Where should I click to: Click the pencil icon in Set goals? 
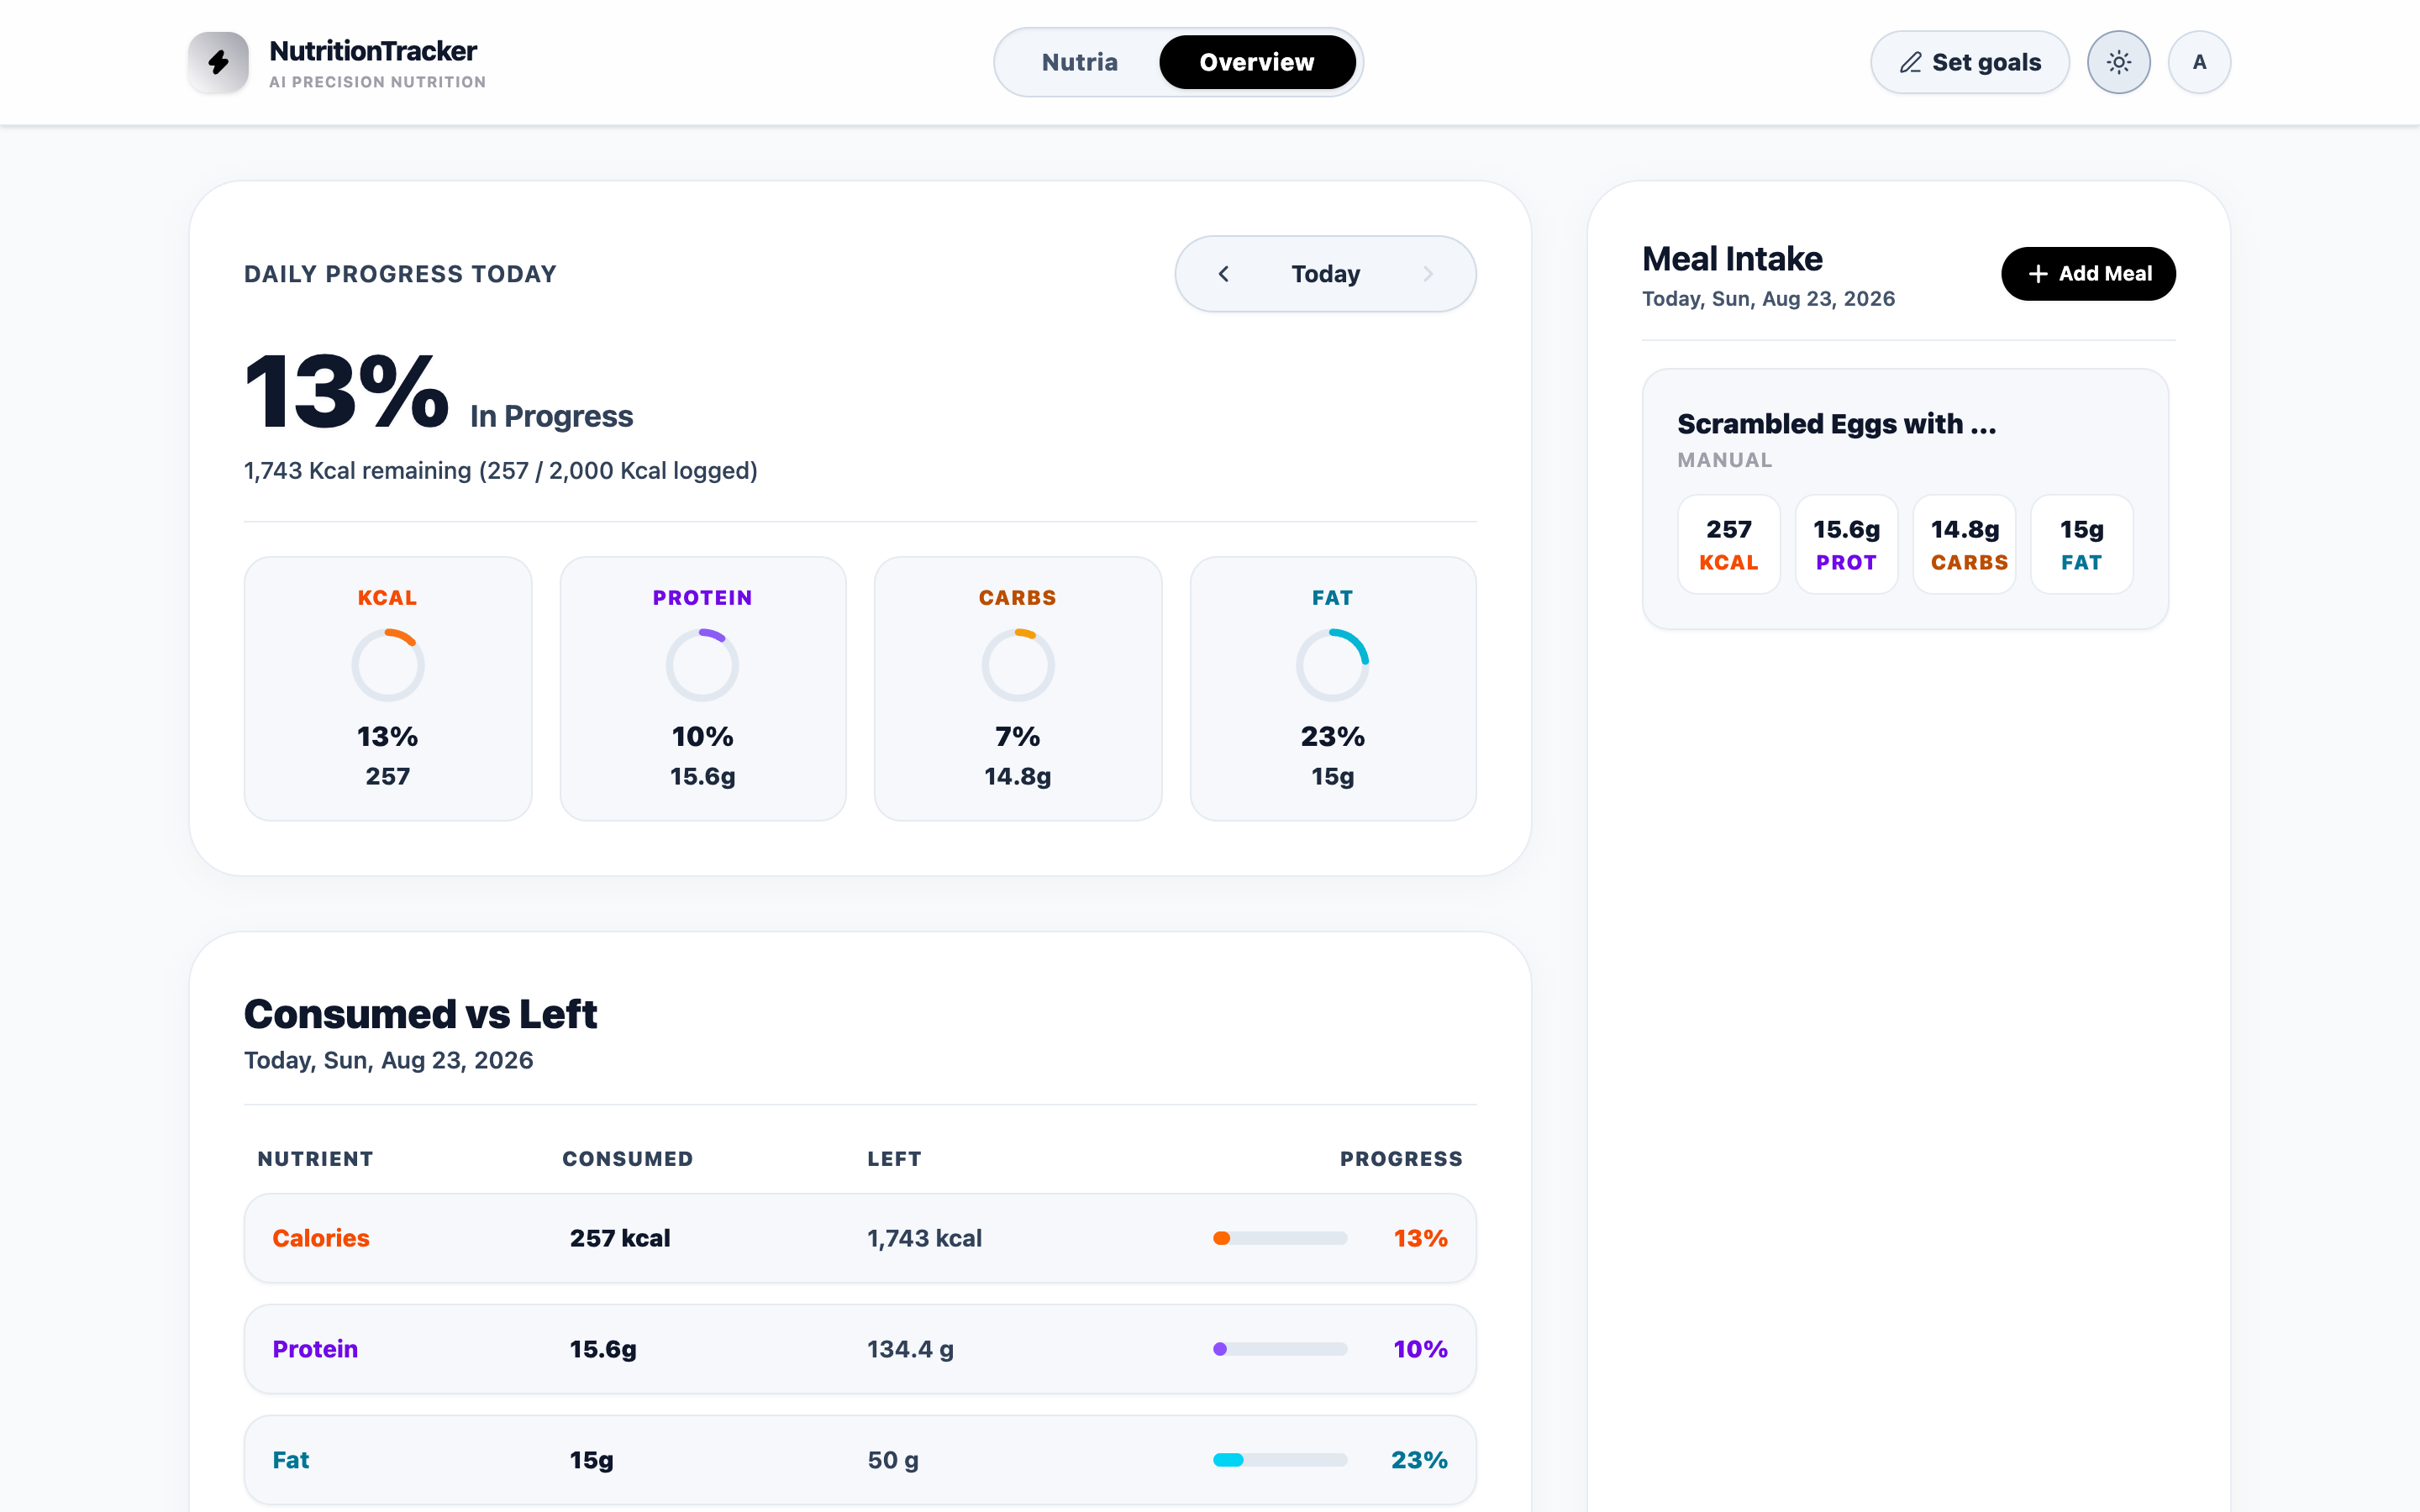(x=1910, y=62)
